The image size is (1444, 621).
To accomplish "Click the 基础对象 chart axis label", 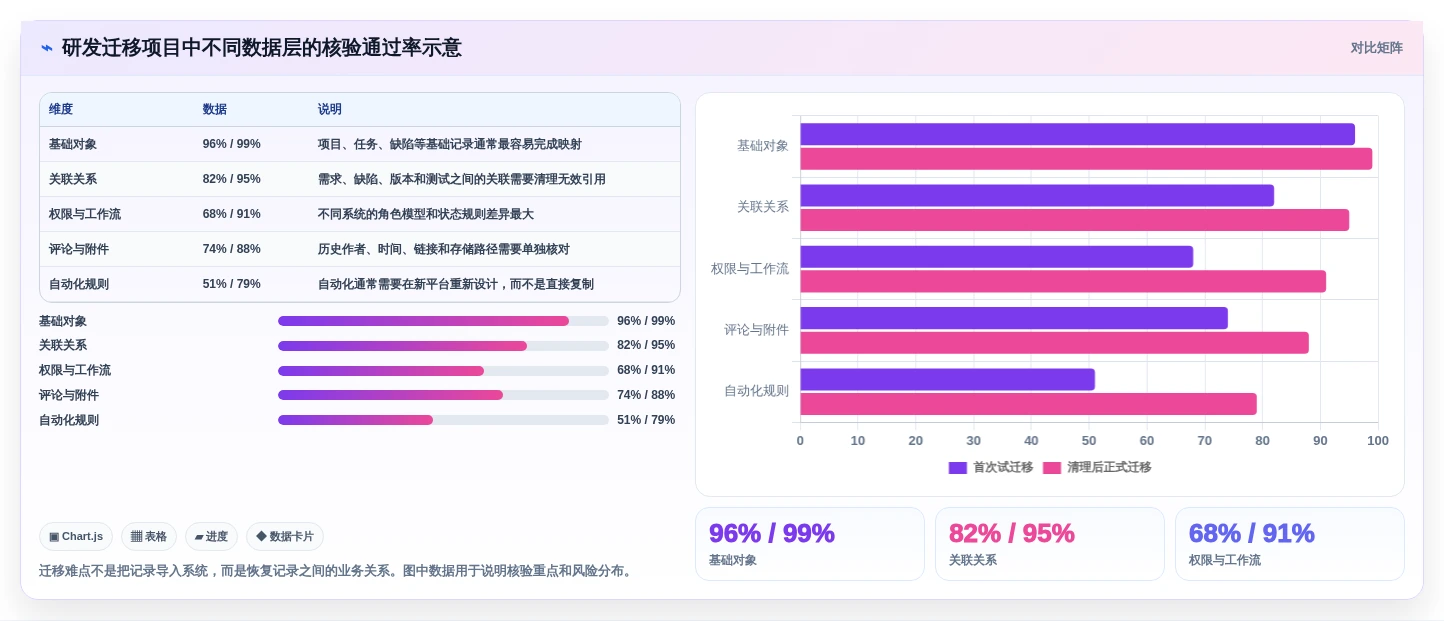I will coord(763,146).
